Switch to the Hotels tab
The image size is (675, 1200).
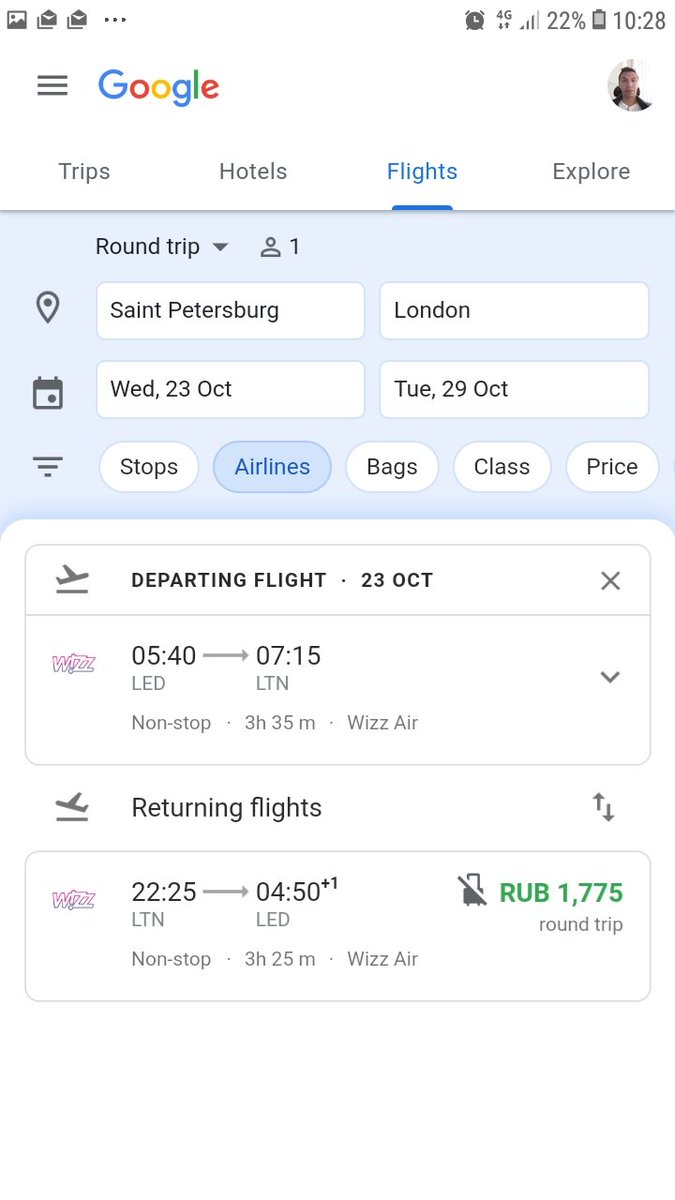[x=253, y=172]
